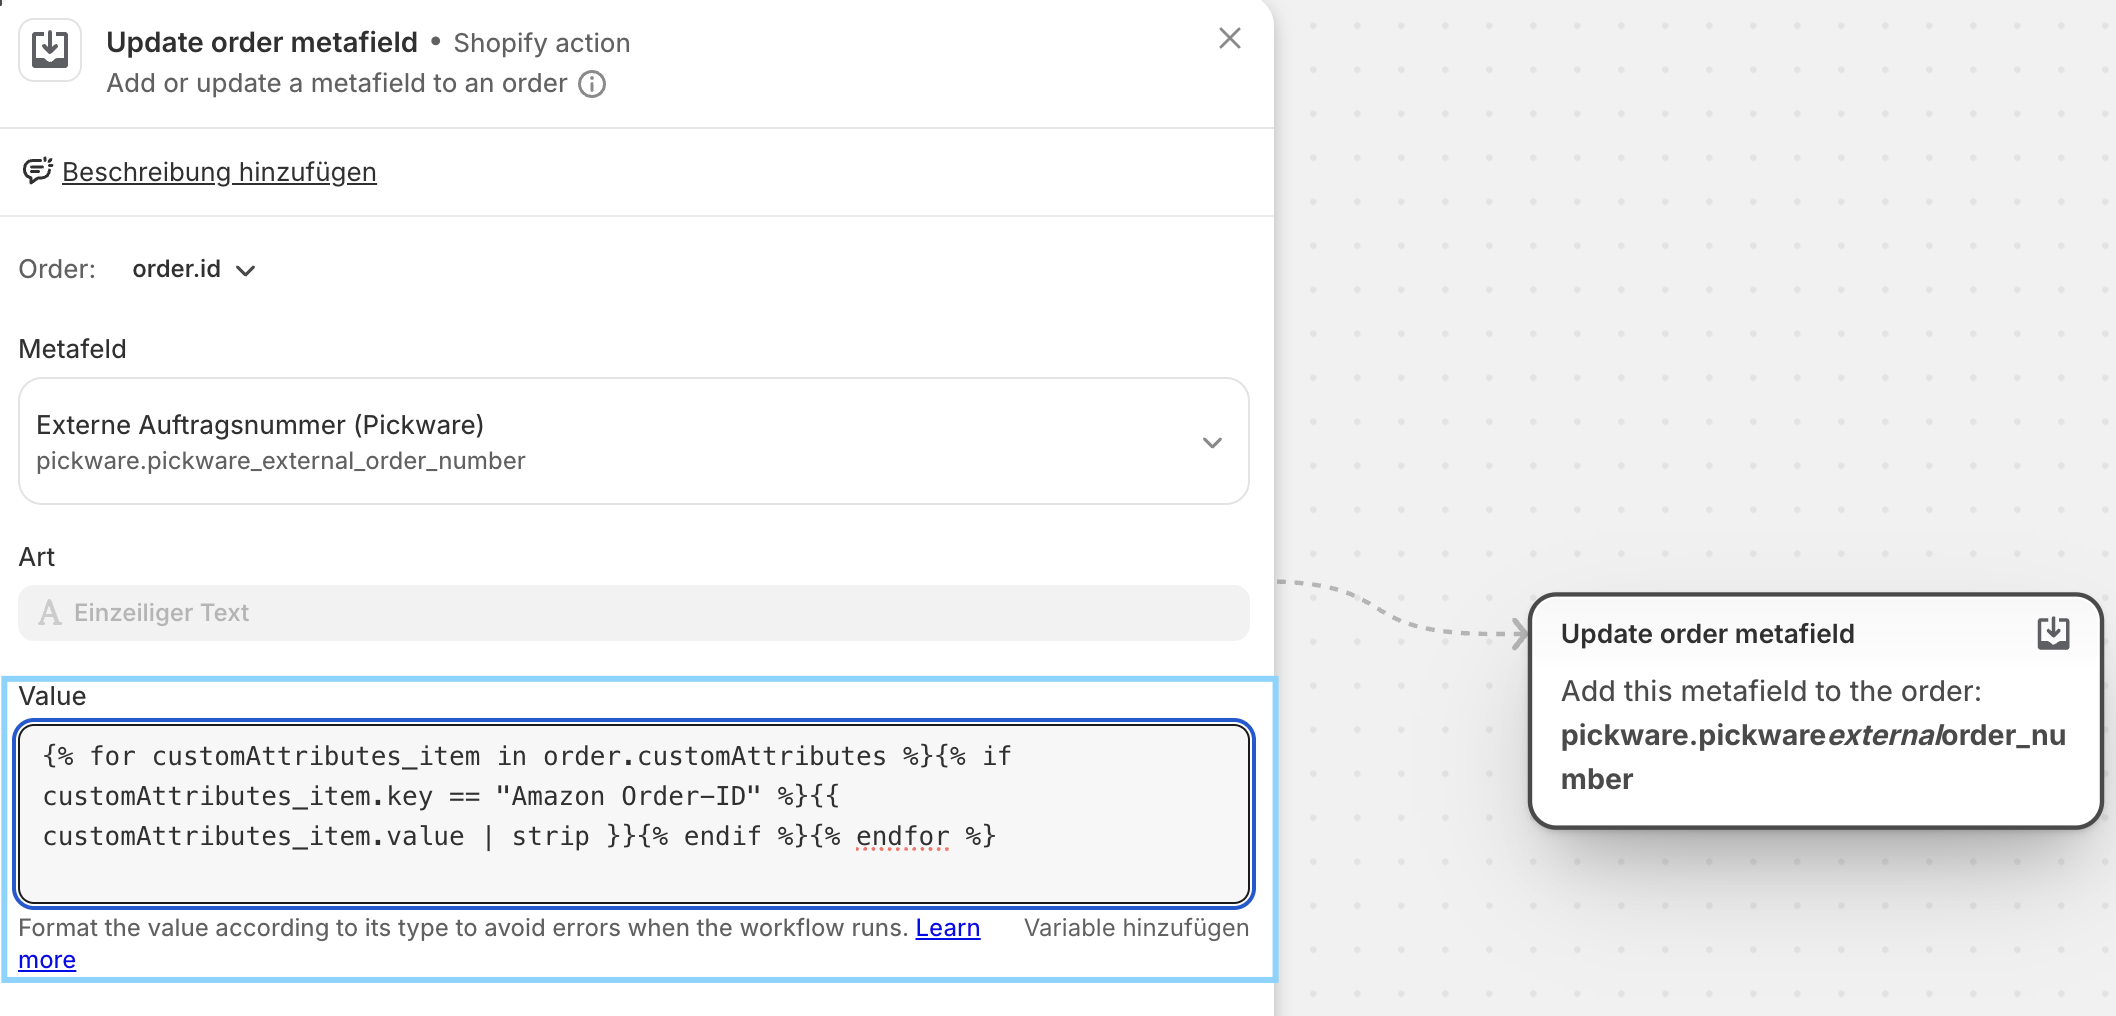The width and height of the screenshot is (2116, 1016).
Task: Click the empty dotted workflow canvas
Action: click(1700, 300)
